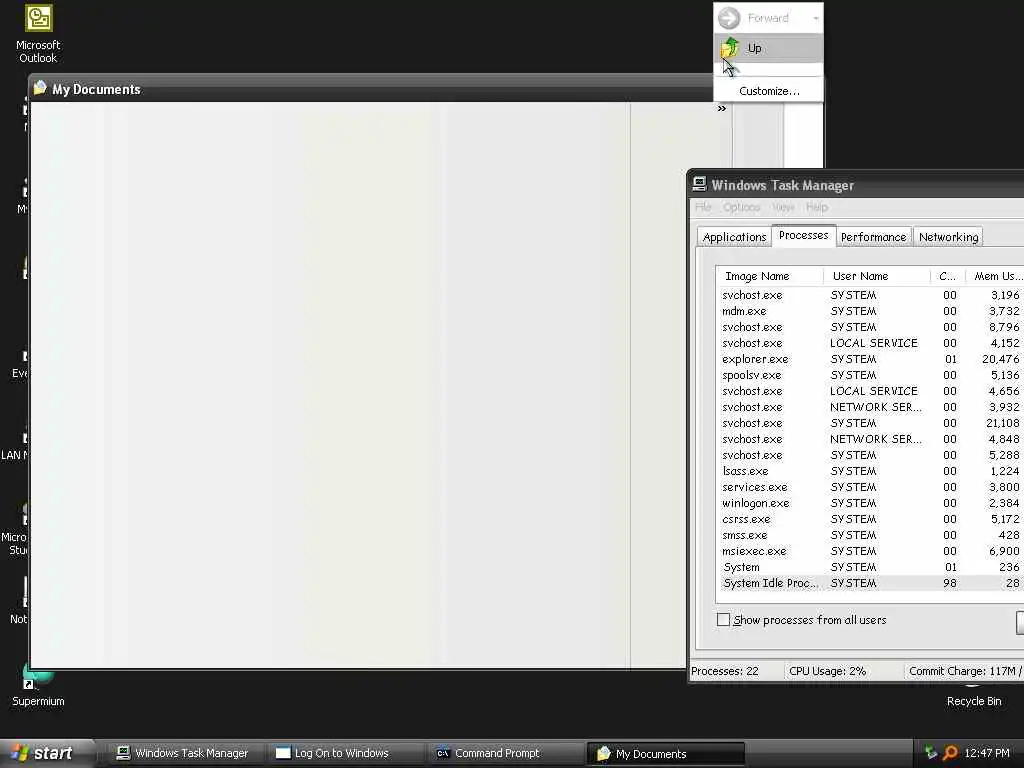The image size is (1024, 768).
Task: Switch to the Applications tab
Action: (x=734, y=237)
